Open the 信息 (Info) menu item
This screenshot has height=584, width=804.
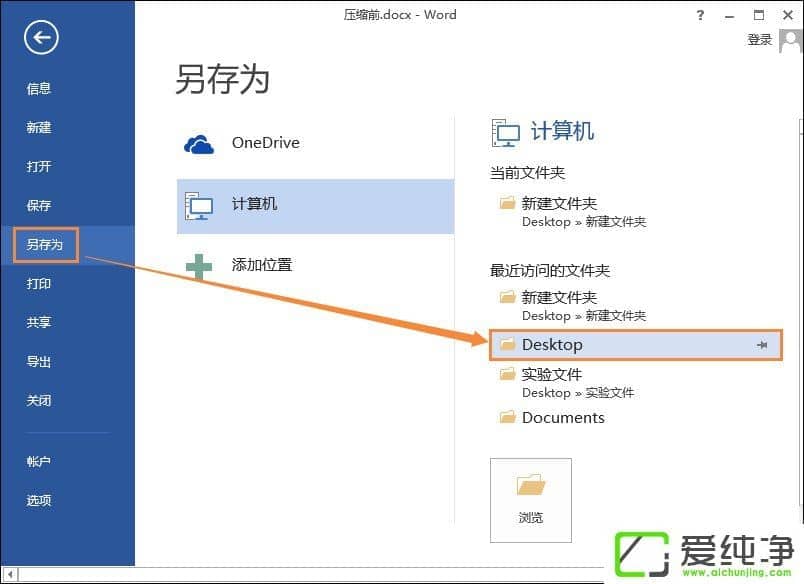[39, 89]
